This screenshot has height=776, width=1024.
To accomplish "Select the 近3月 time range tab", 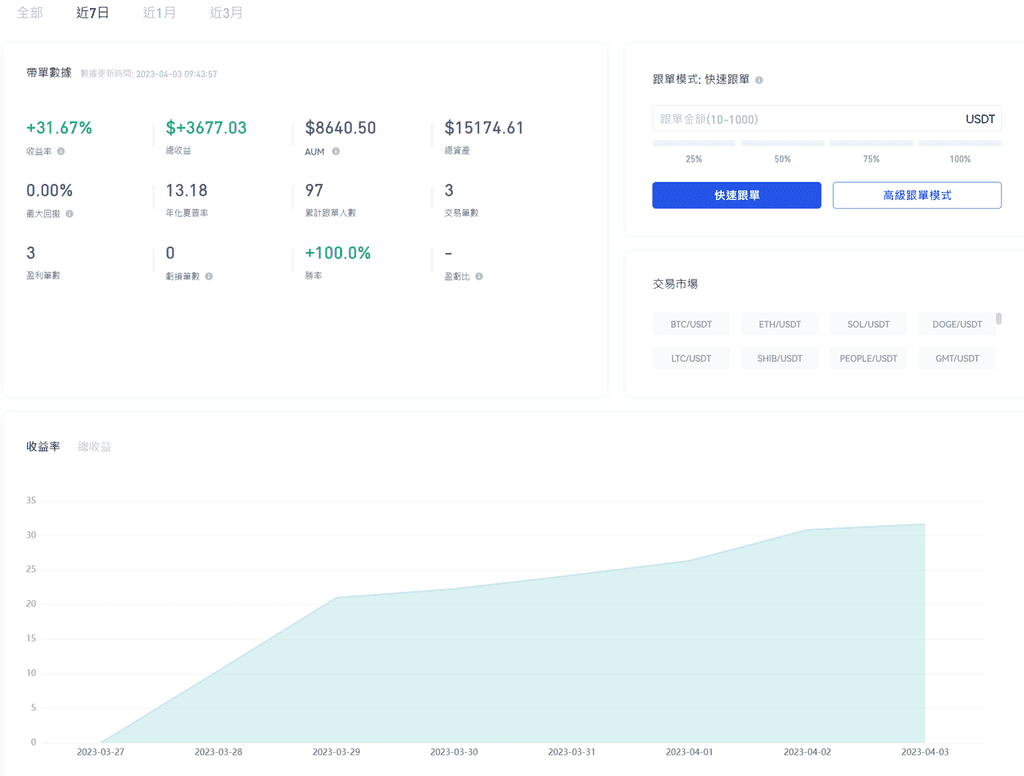I will point(225,13).
